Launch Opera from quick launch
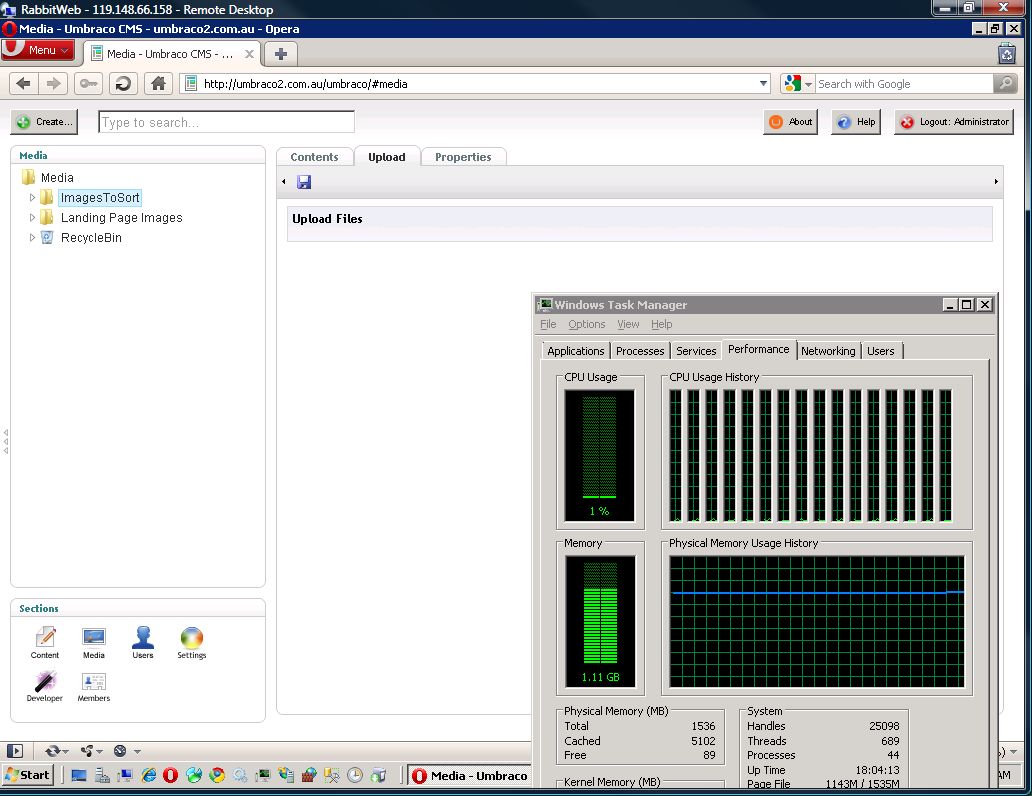This screenshot has width=1032, height=796. coord(170,776)
